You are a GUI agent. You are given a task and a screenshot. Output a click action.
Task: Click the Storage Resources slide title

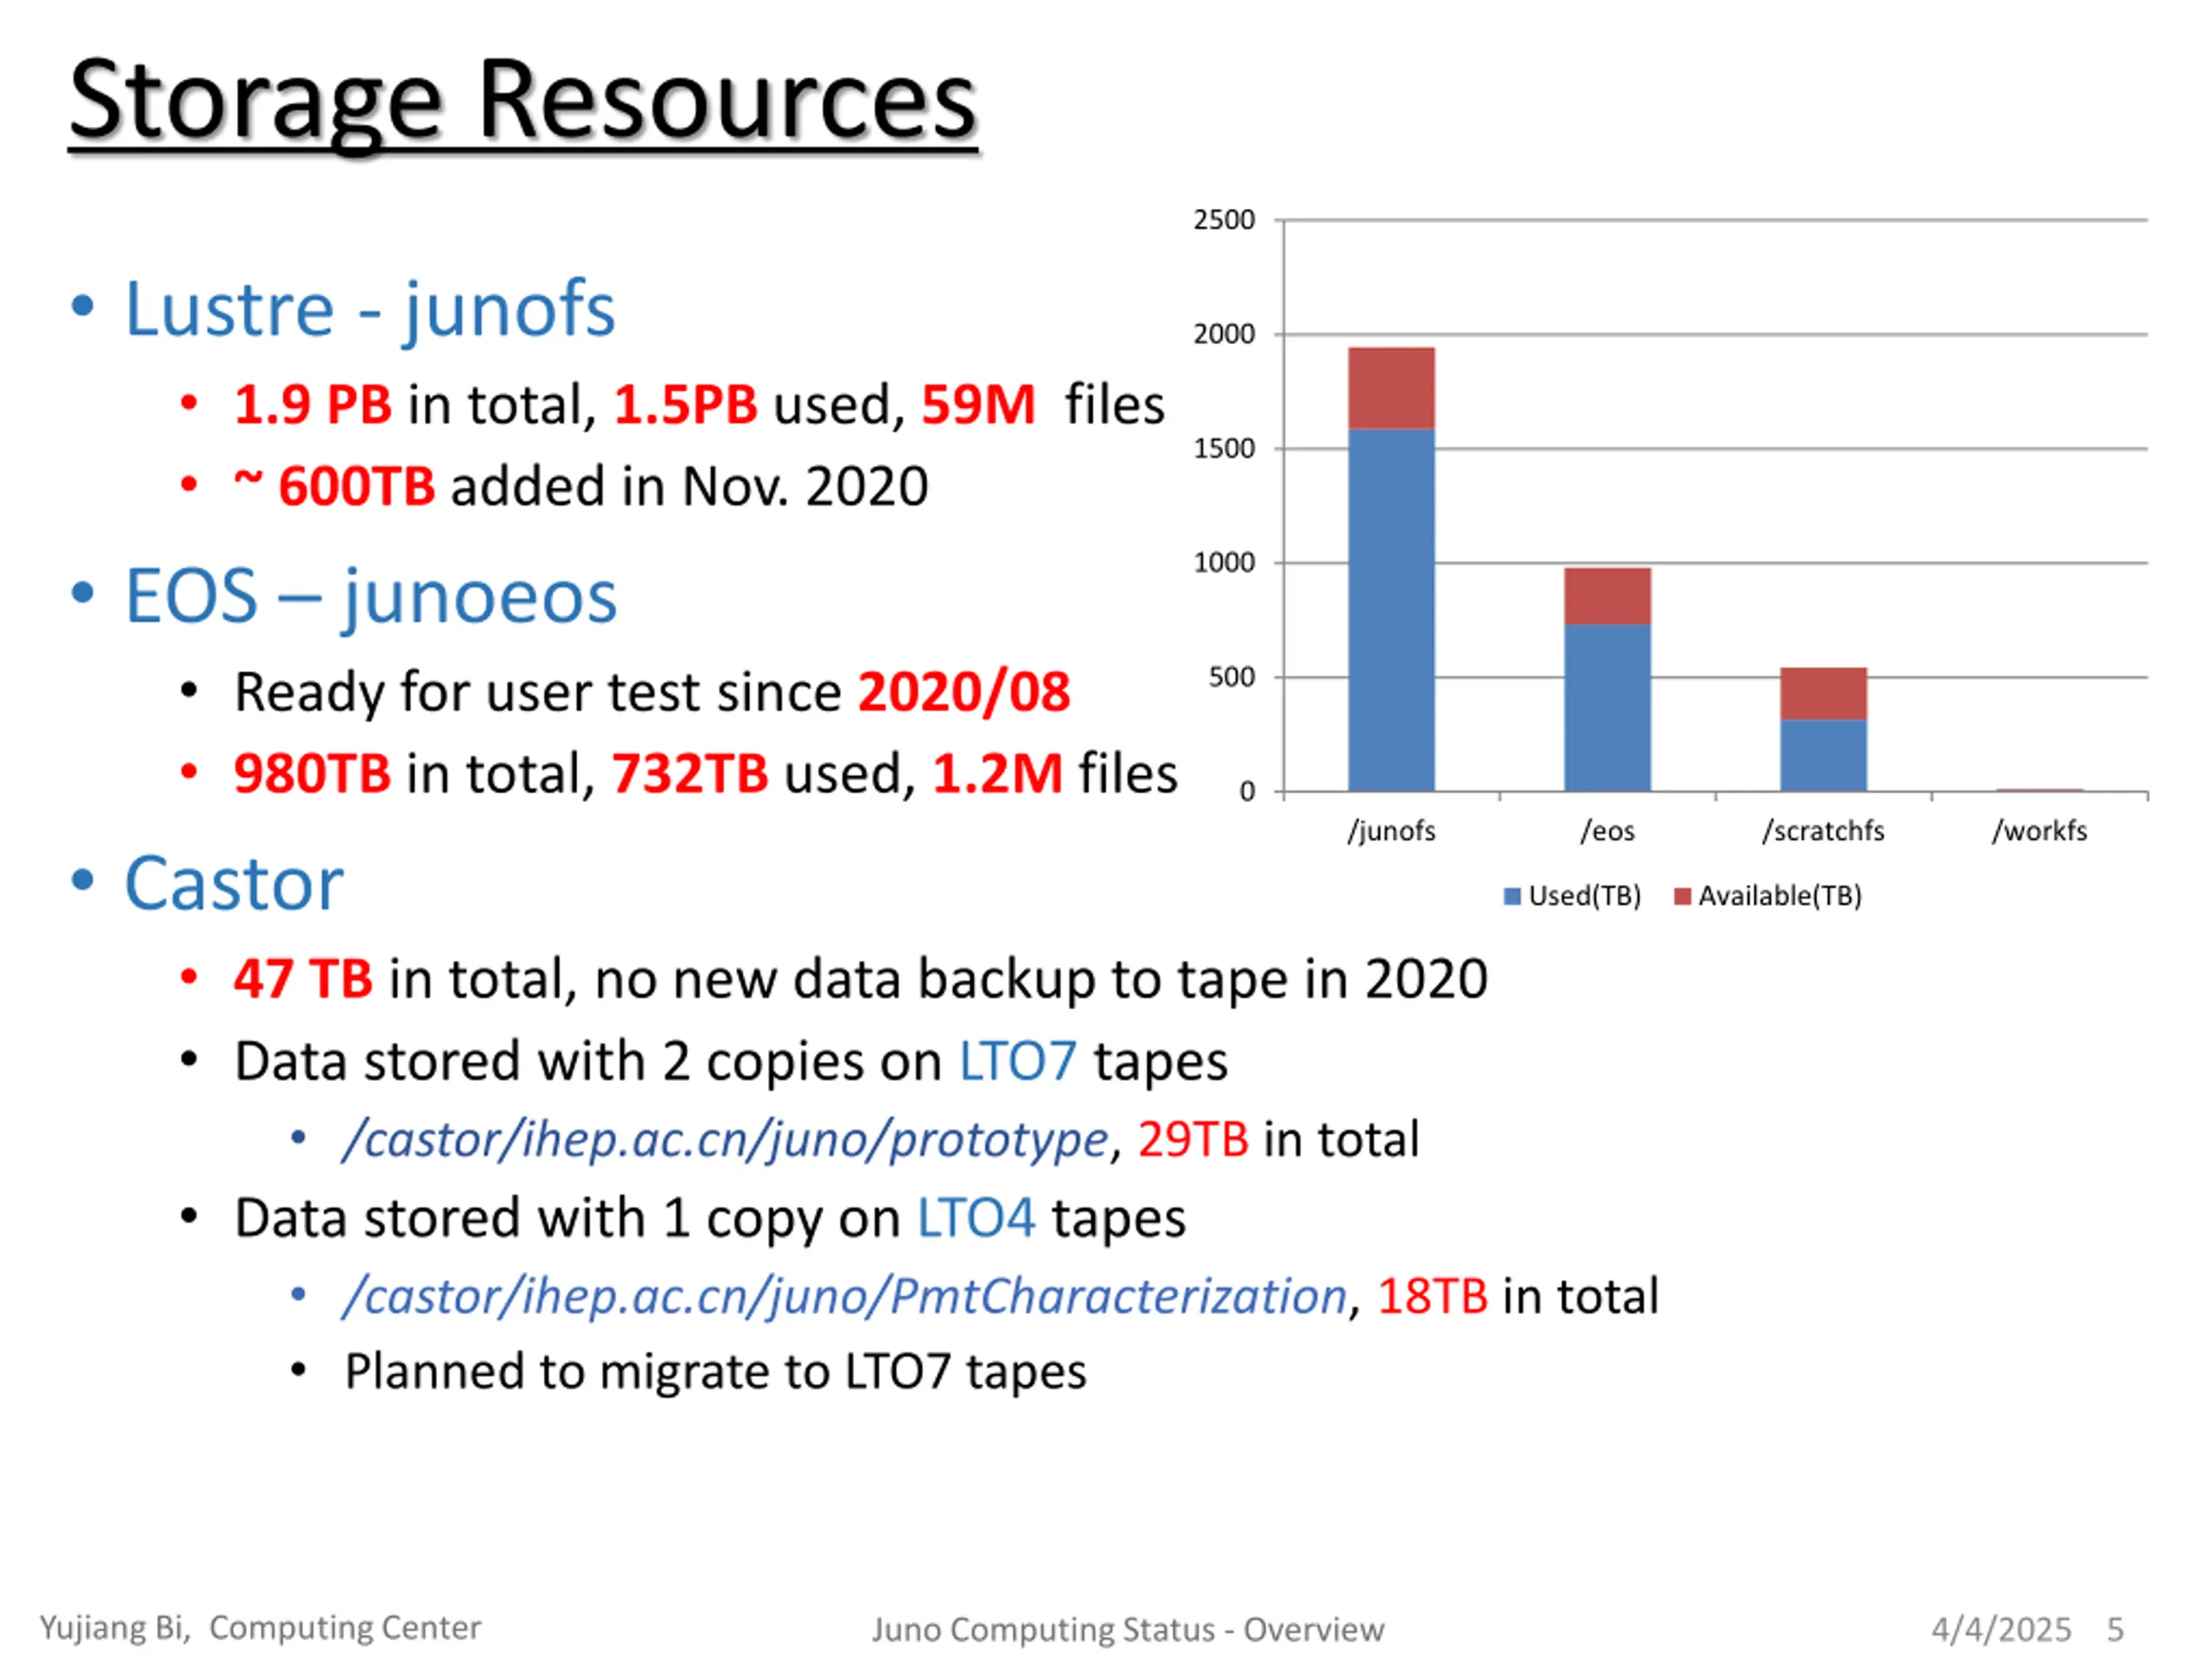(x=523, y=105)
